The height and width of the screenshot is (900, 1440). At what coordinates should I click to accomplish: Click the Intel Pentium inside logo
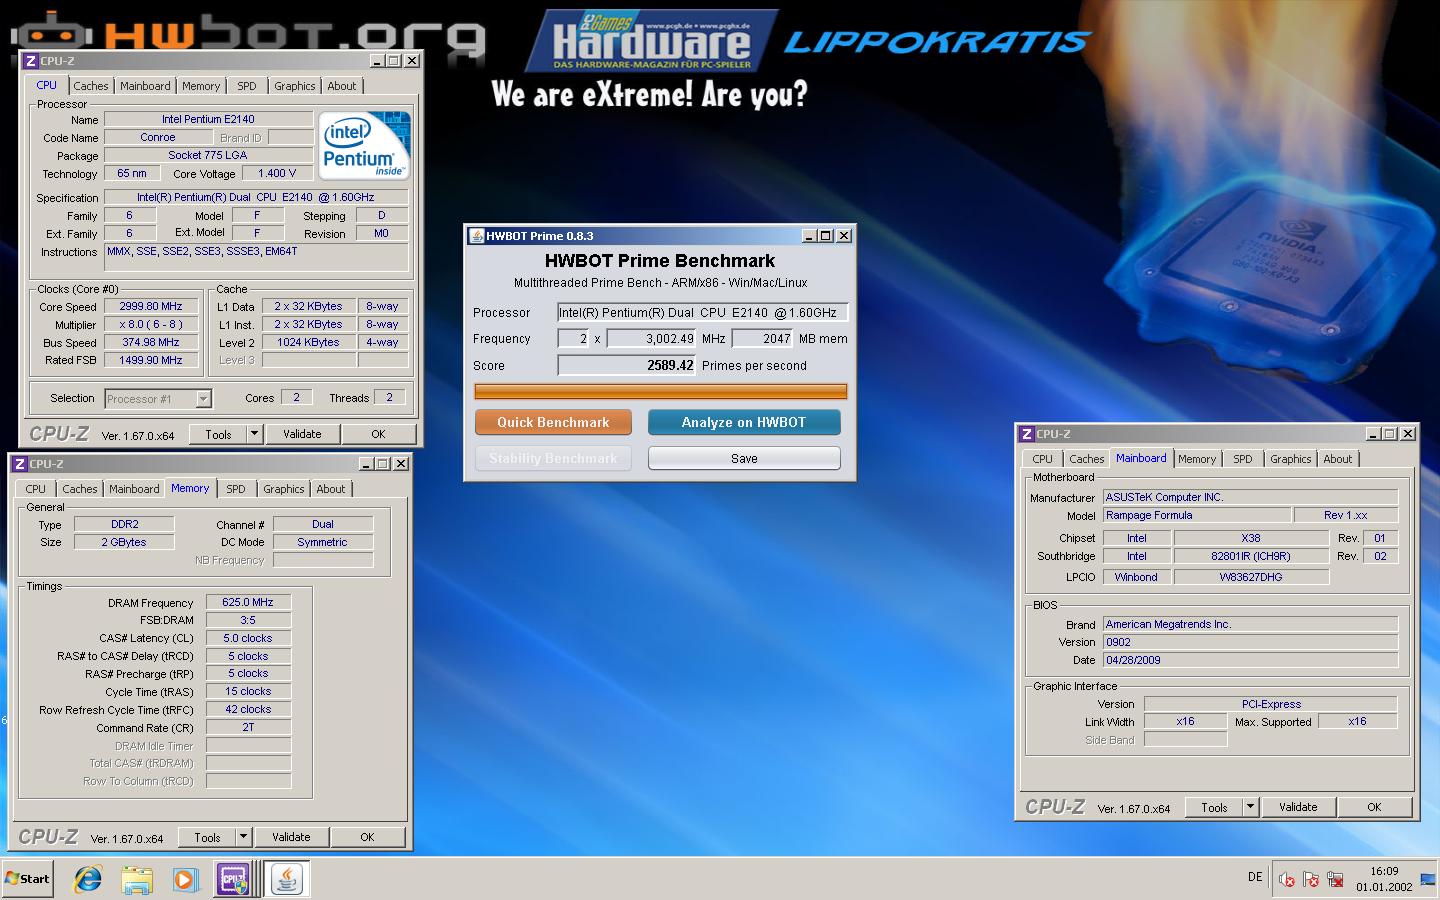pyautogui.click(x=364, y=145)
